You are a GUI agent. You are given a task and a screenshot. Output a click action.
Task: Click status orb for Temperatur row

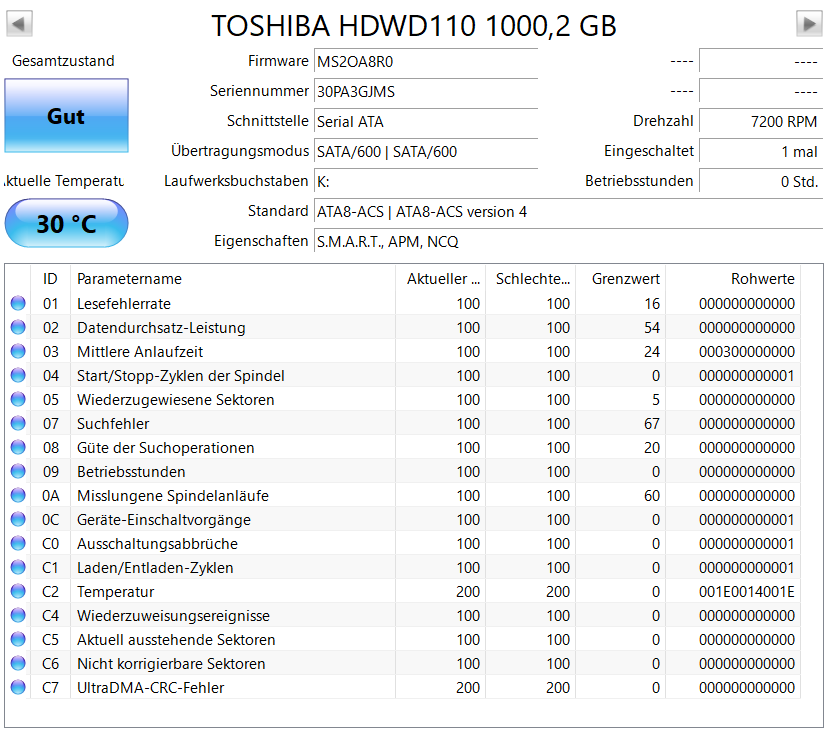coord(18,591)
